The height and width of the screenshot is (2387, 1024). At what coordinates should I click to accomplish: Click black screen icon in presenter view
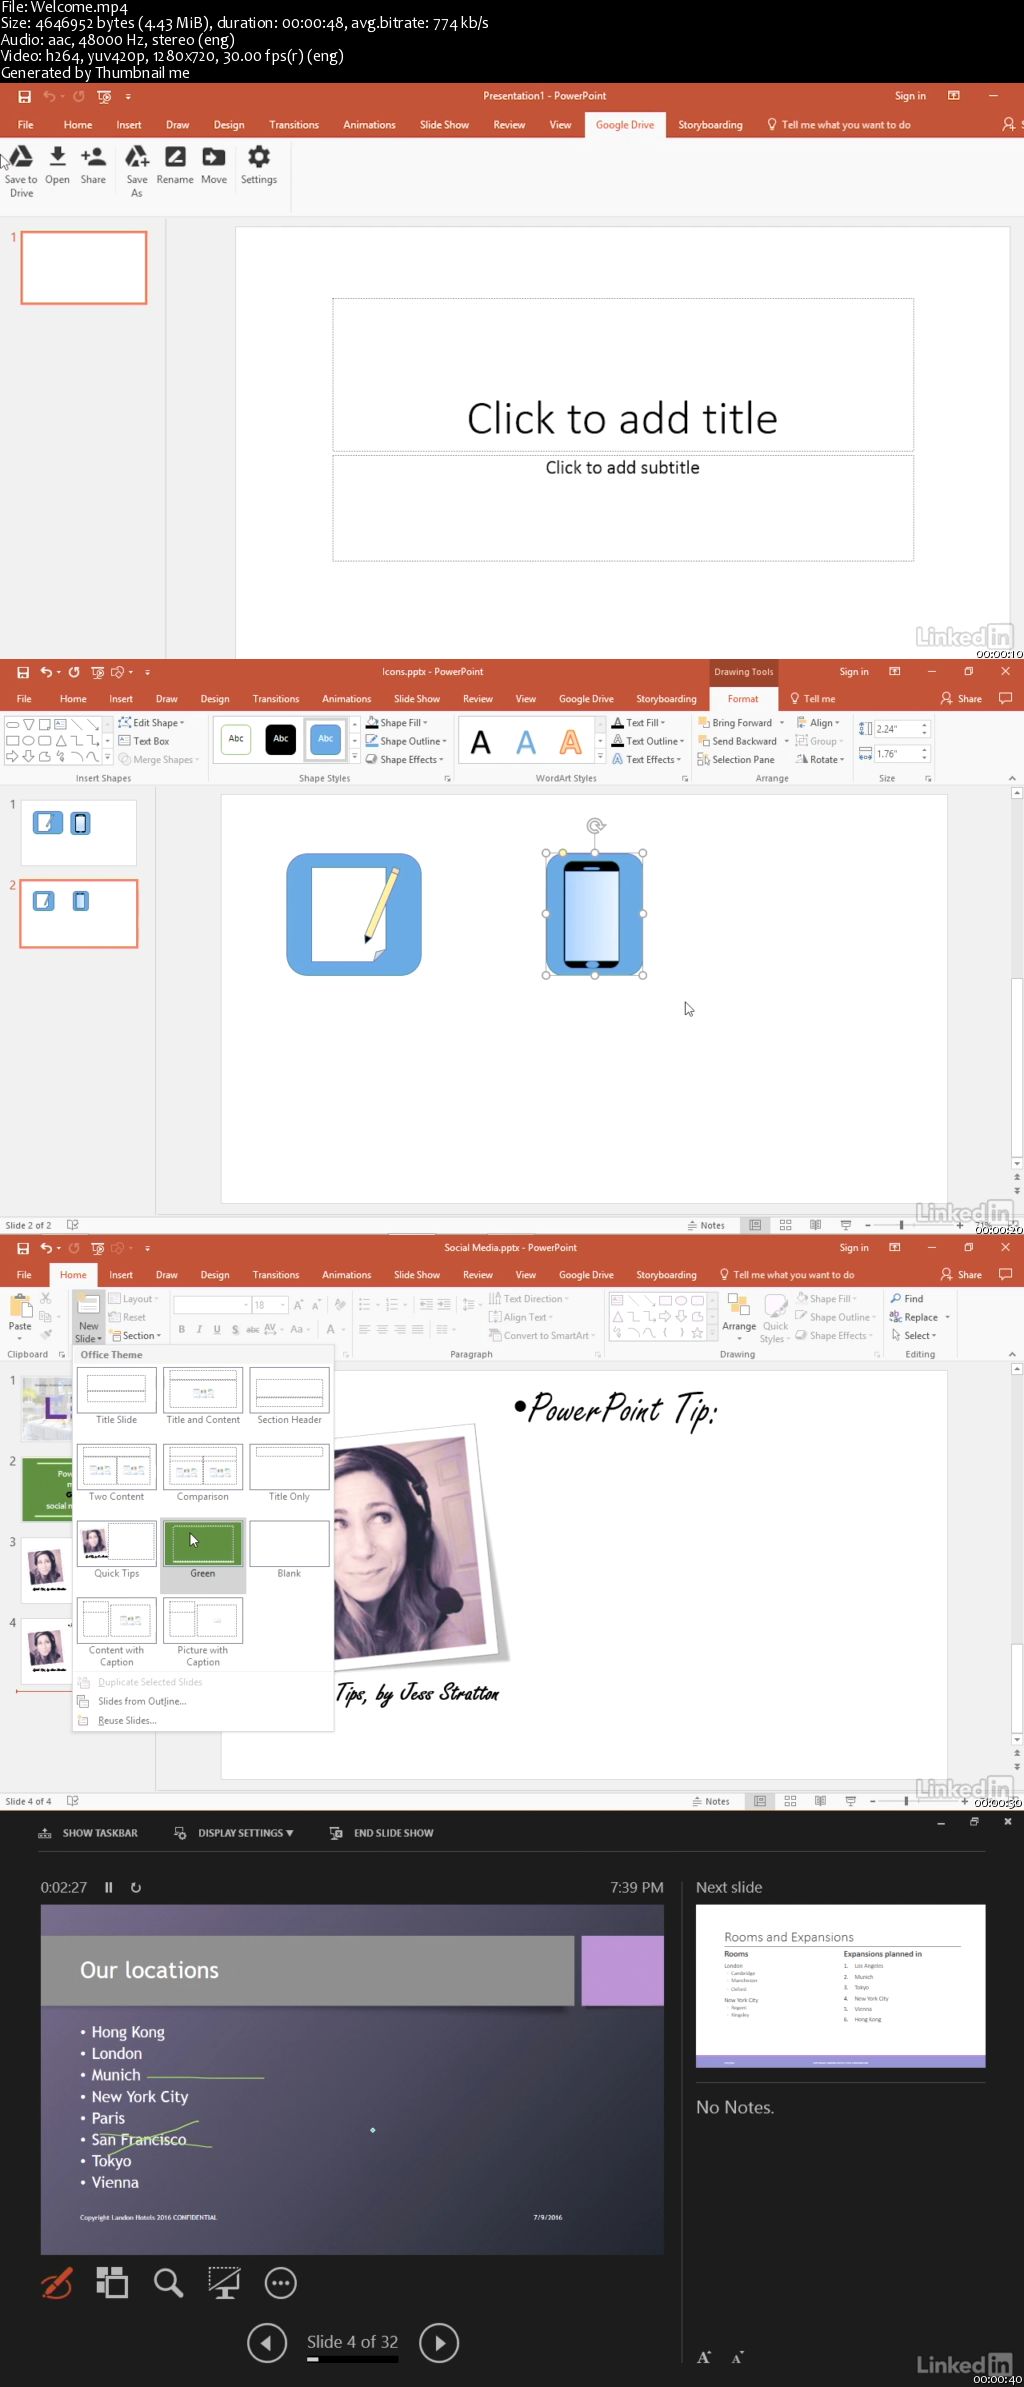(x=224, y=2283)
